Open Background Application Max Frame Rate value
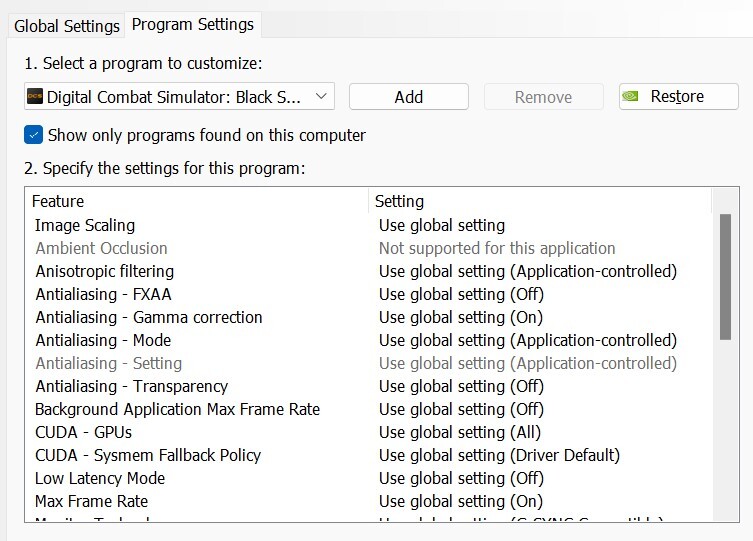This screenshot has width=753, height=541. (x=461, y=409)
